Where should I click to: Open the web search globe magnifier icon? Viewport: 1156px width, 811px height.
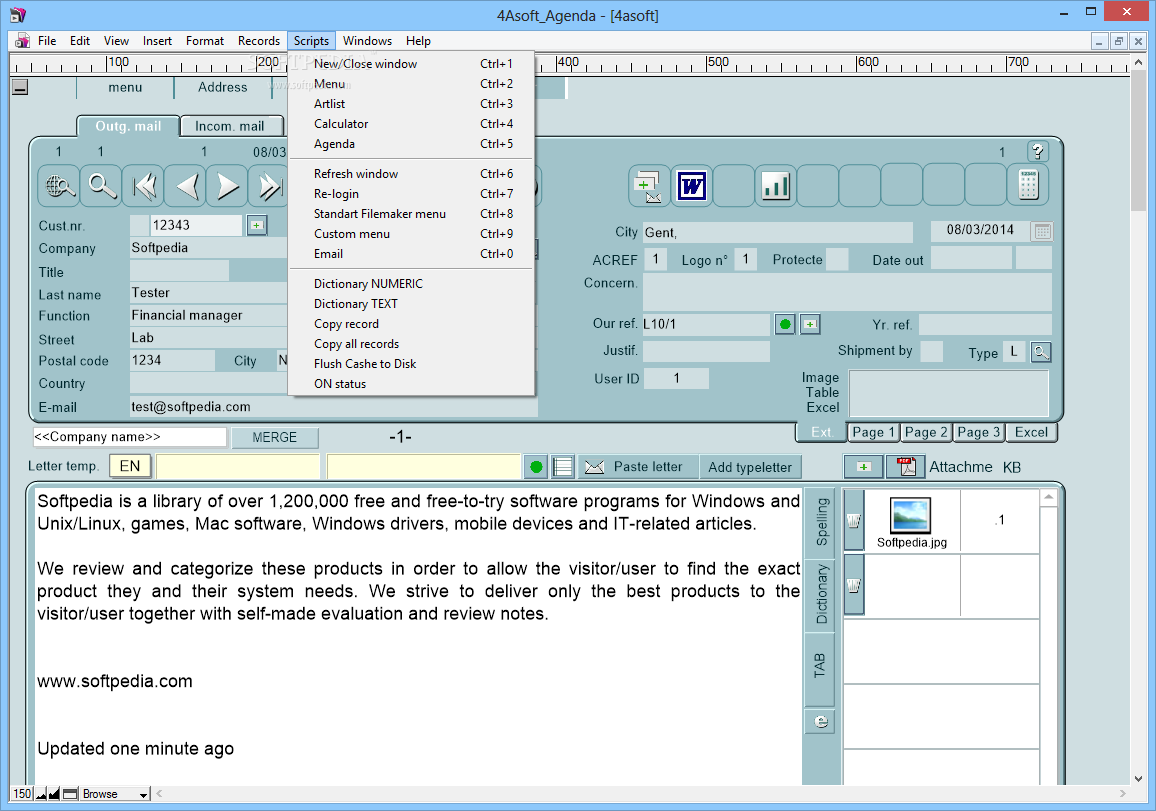click(59, 186)
